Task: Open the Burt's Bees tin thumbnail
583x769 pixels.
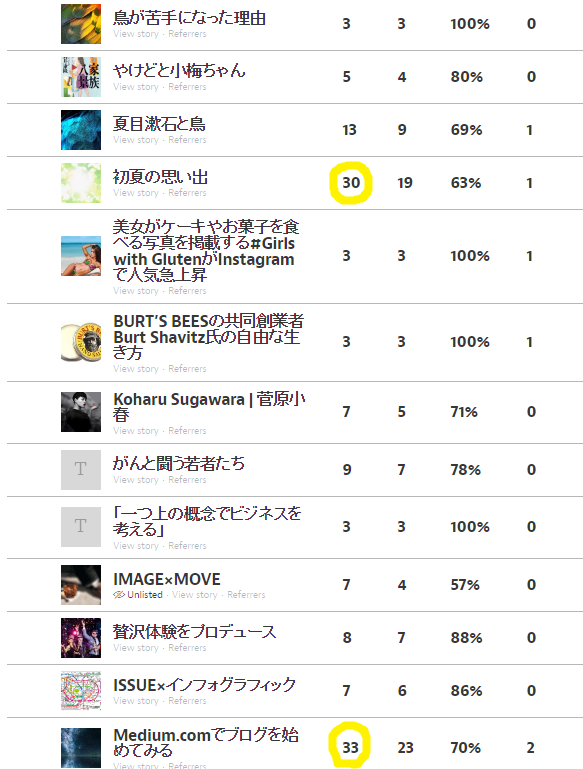Action: (x=81, y=342)
